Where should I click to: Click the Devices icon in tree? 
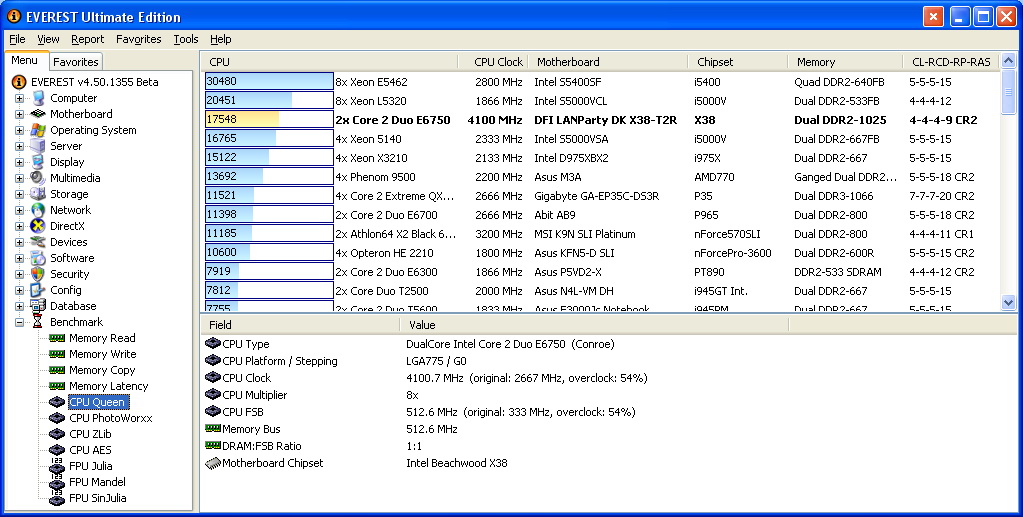coord(38,242)
